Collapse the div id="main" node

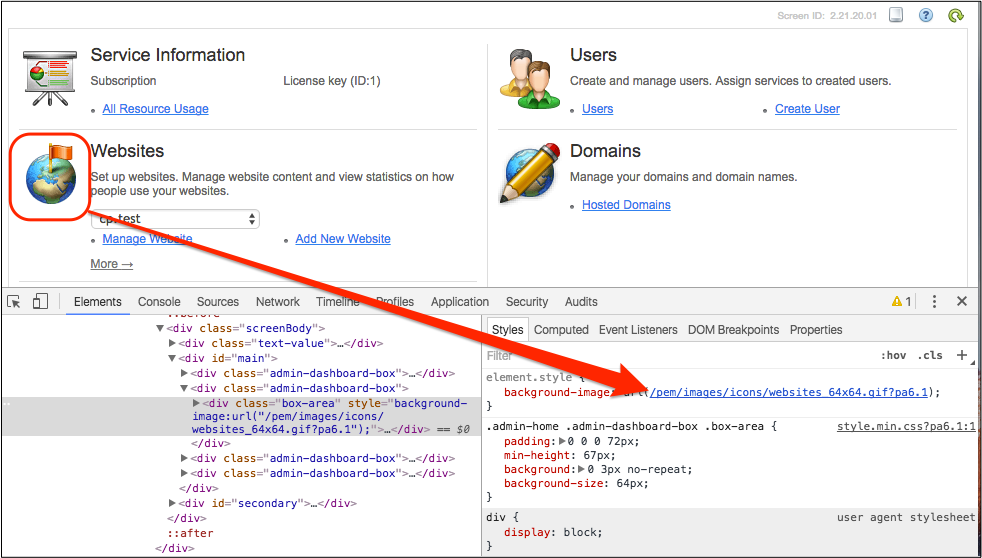tap(172, 358)
